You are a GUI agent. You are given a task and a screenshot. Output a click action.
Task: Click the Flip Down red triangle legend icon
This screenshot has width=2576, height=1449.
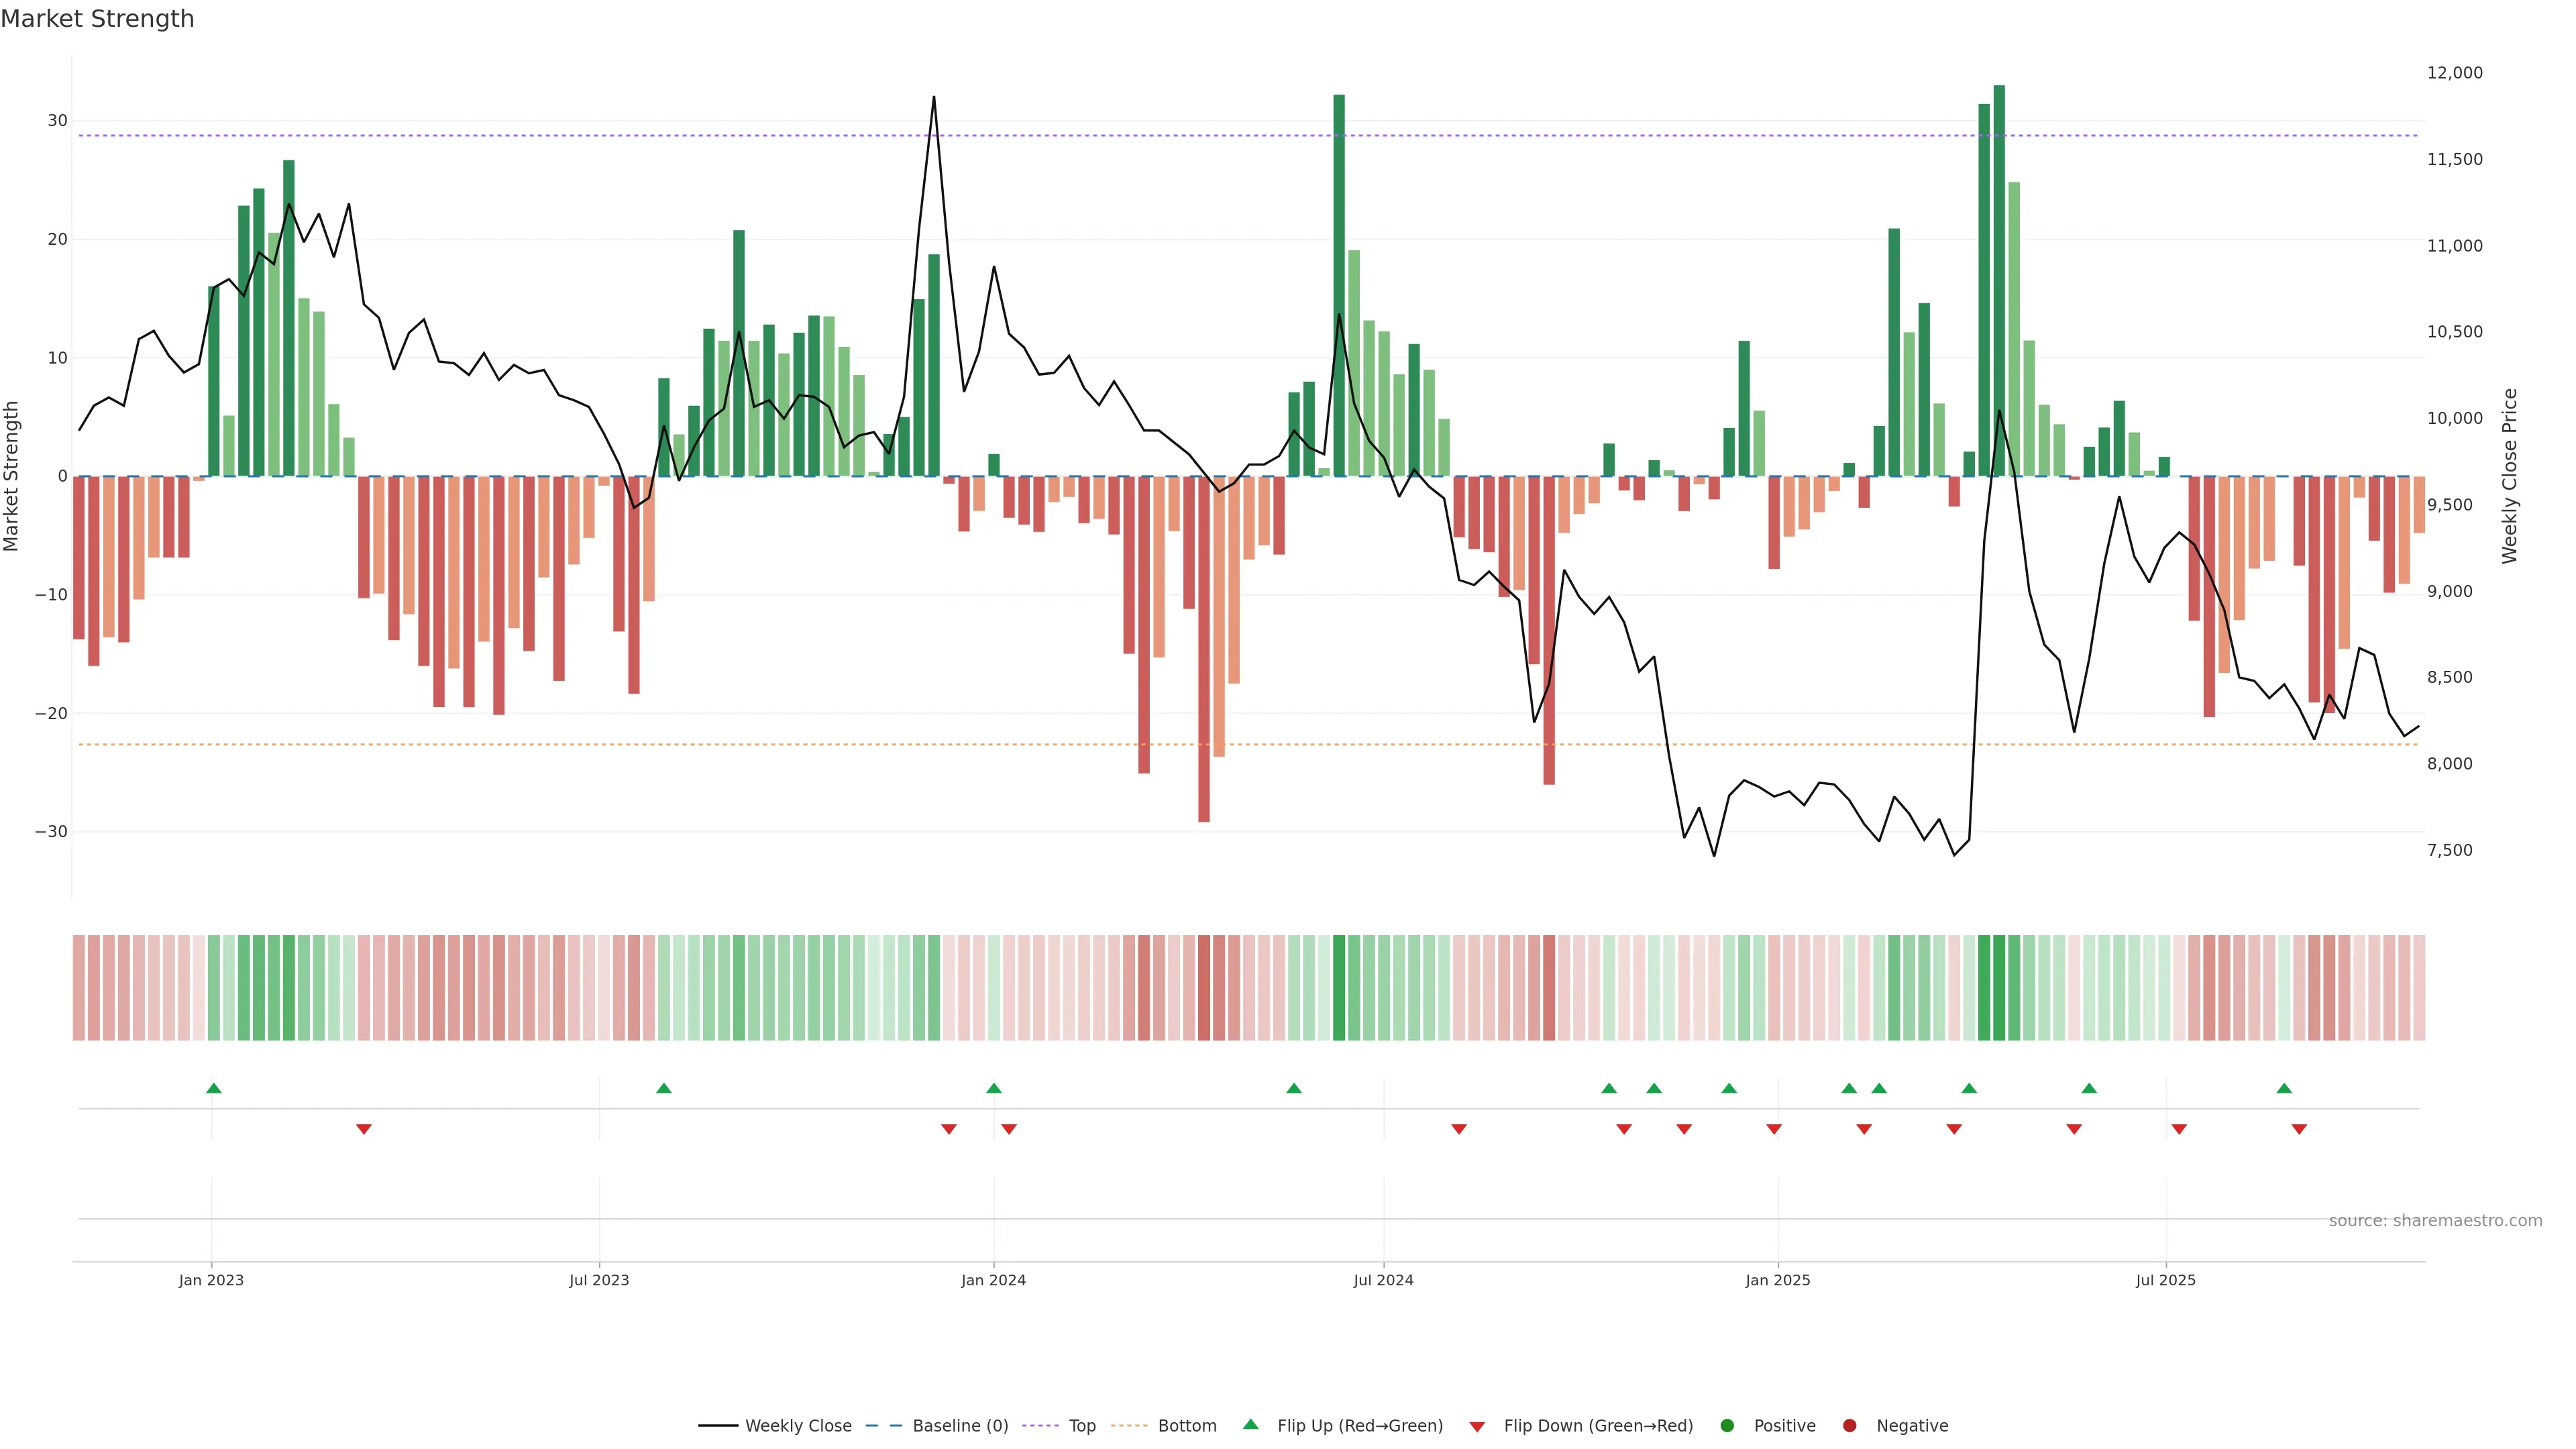click(x=1477, y=1426)
